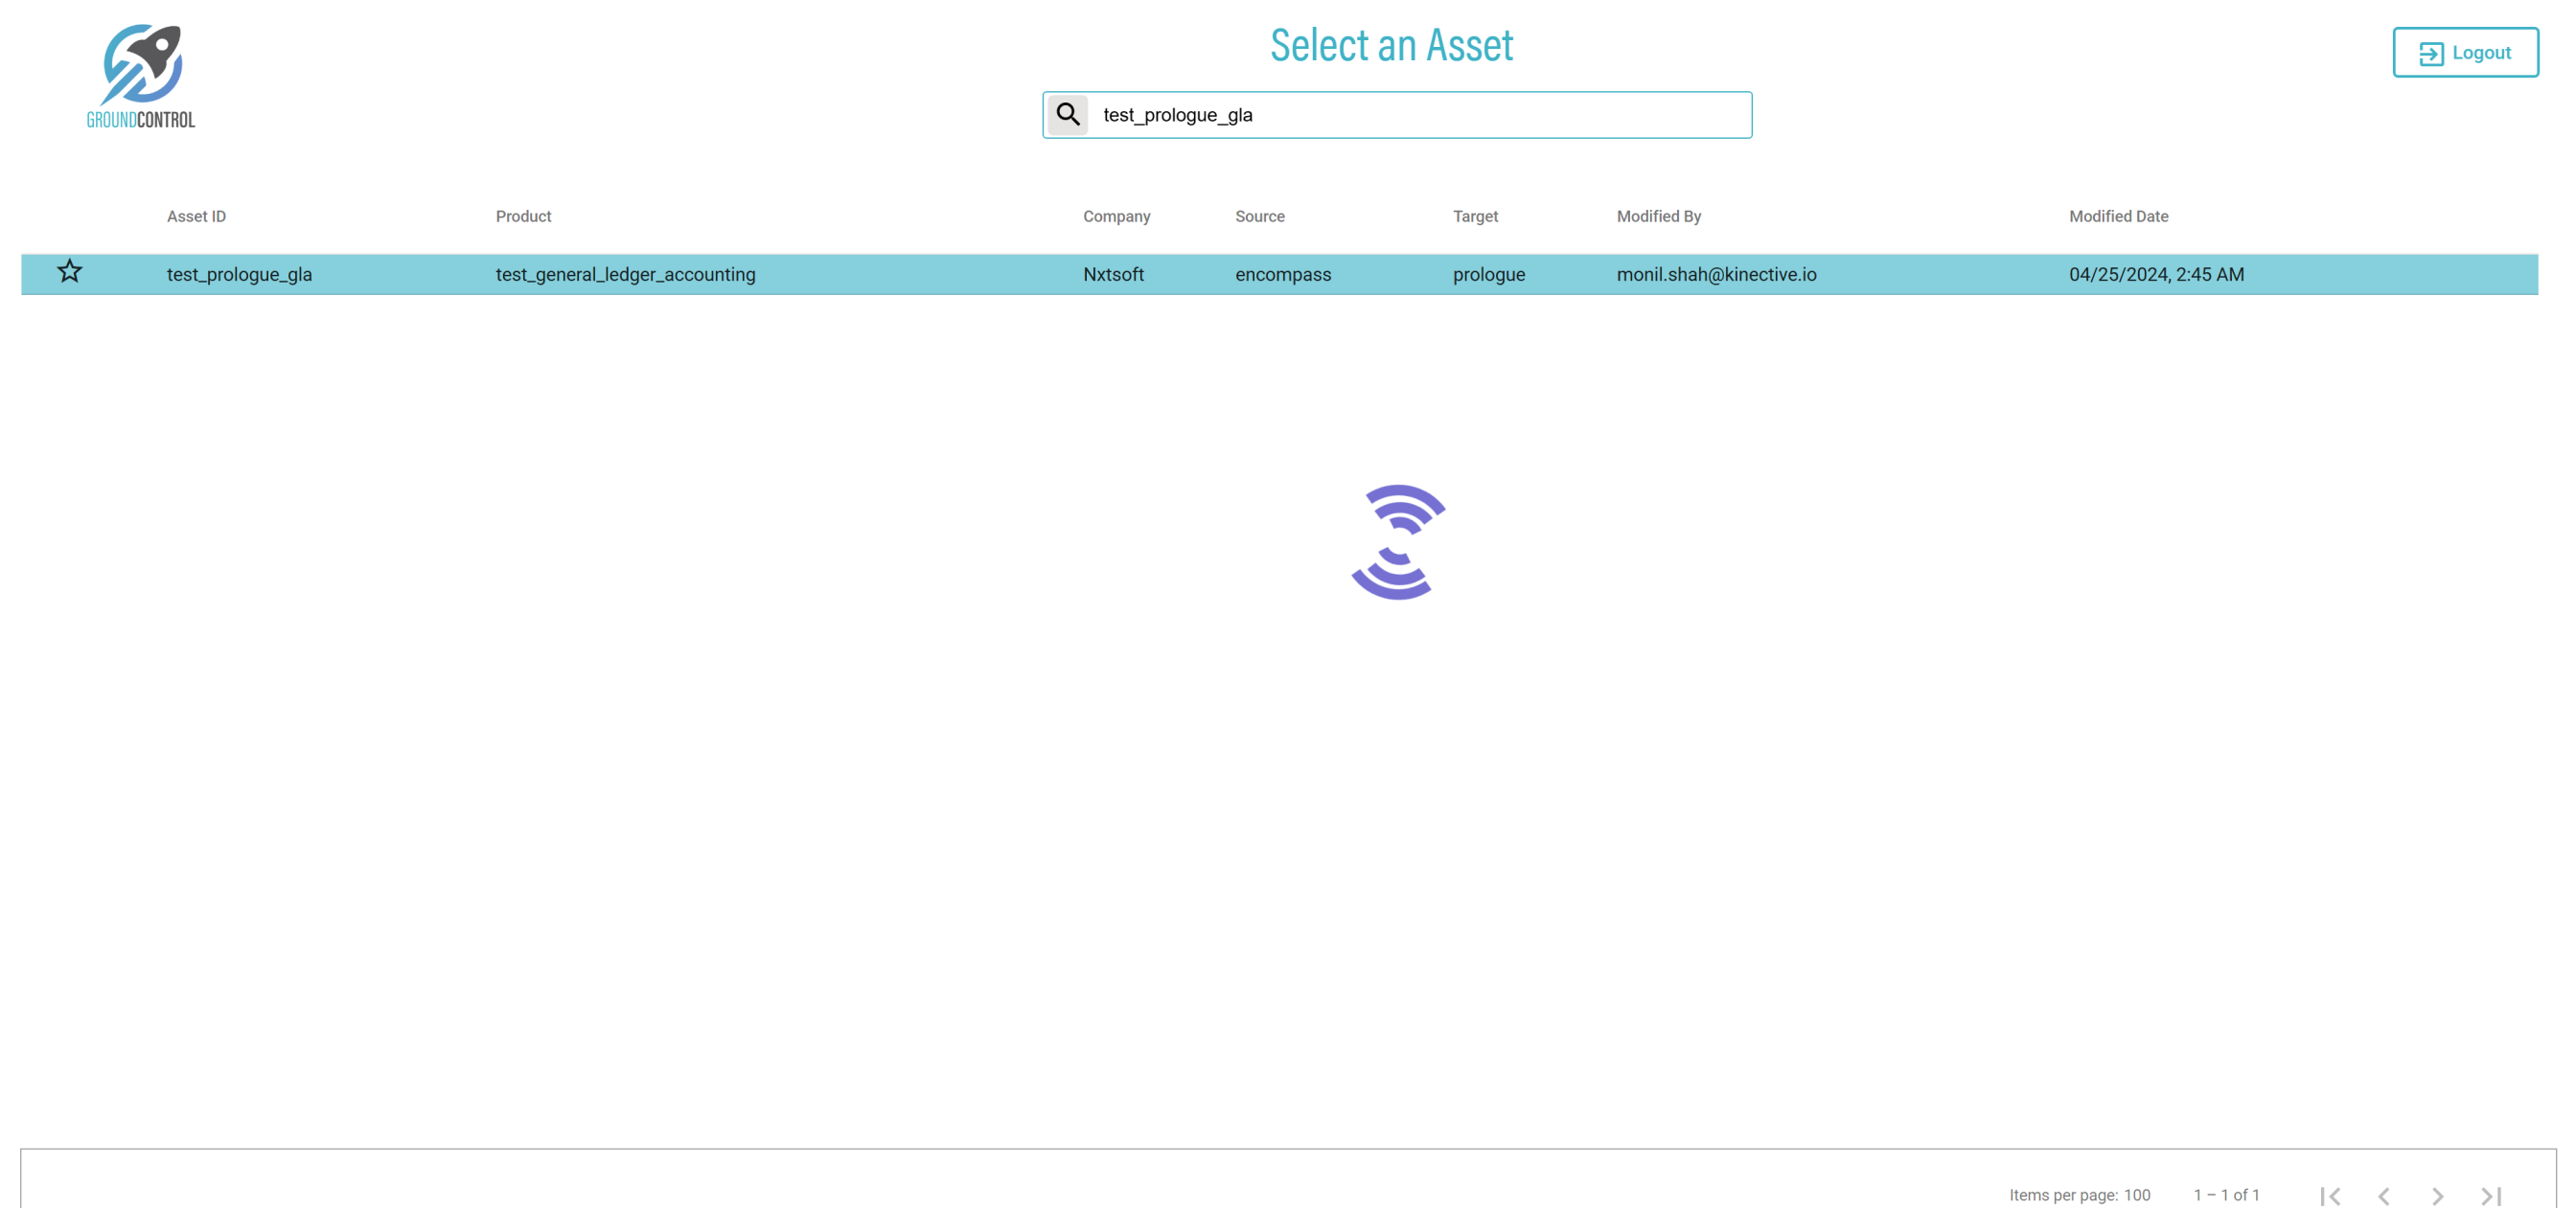This screenshot has width=2576, height=1208.
Task: Focus the asset search field
Action: (1420, 115)
